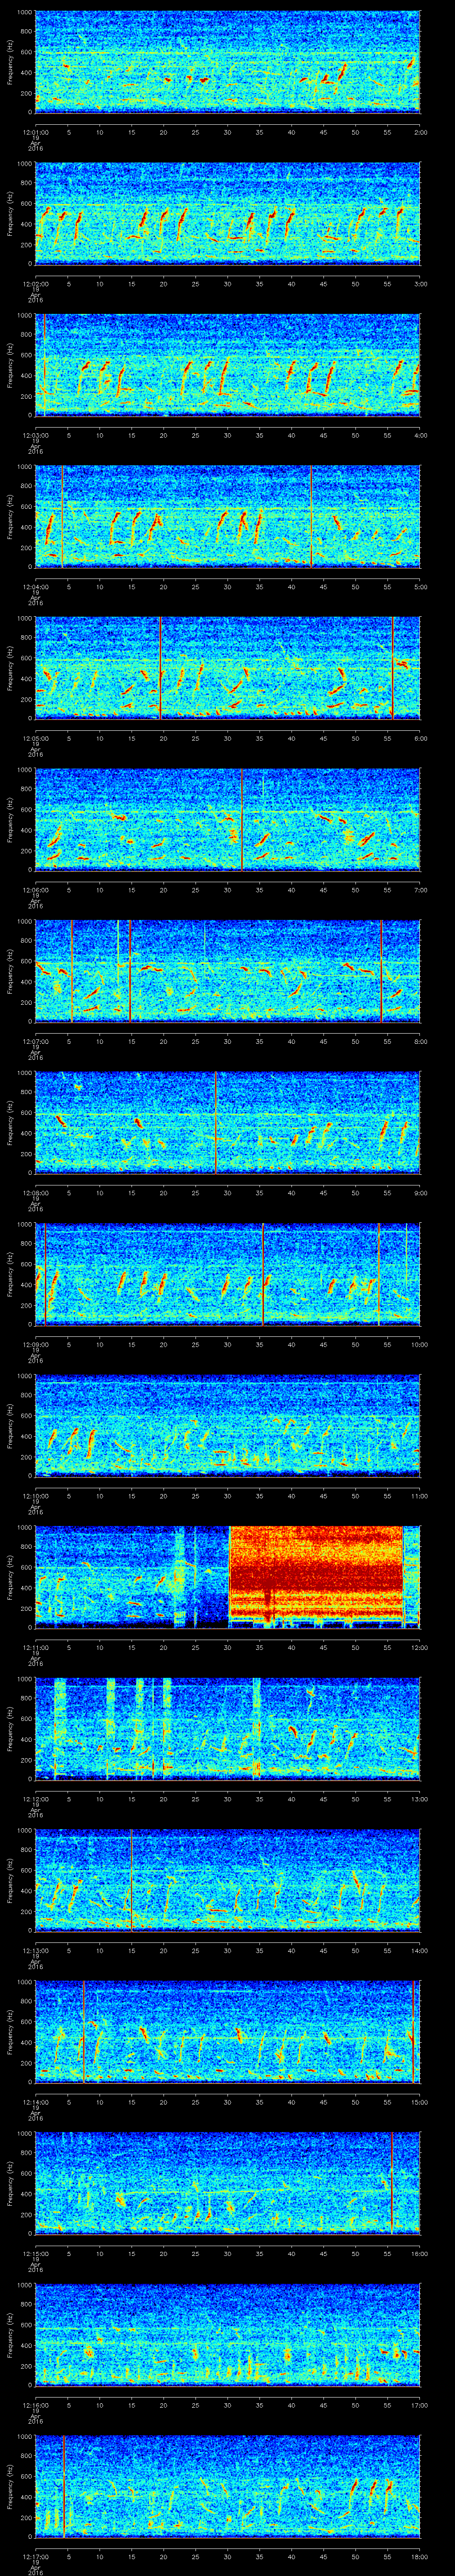The height and width of the screenshot is (2576, 455).
Task: Click the '3:00' end time label
Action: (420, 284)
